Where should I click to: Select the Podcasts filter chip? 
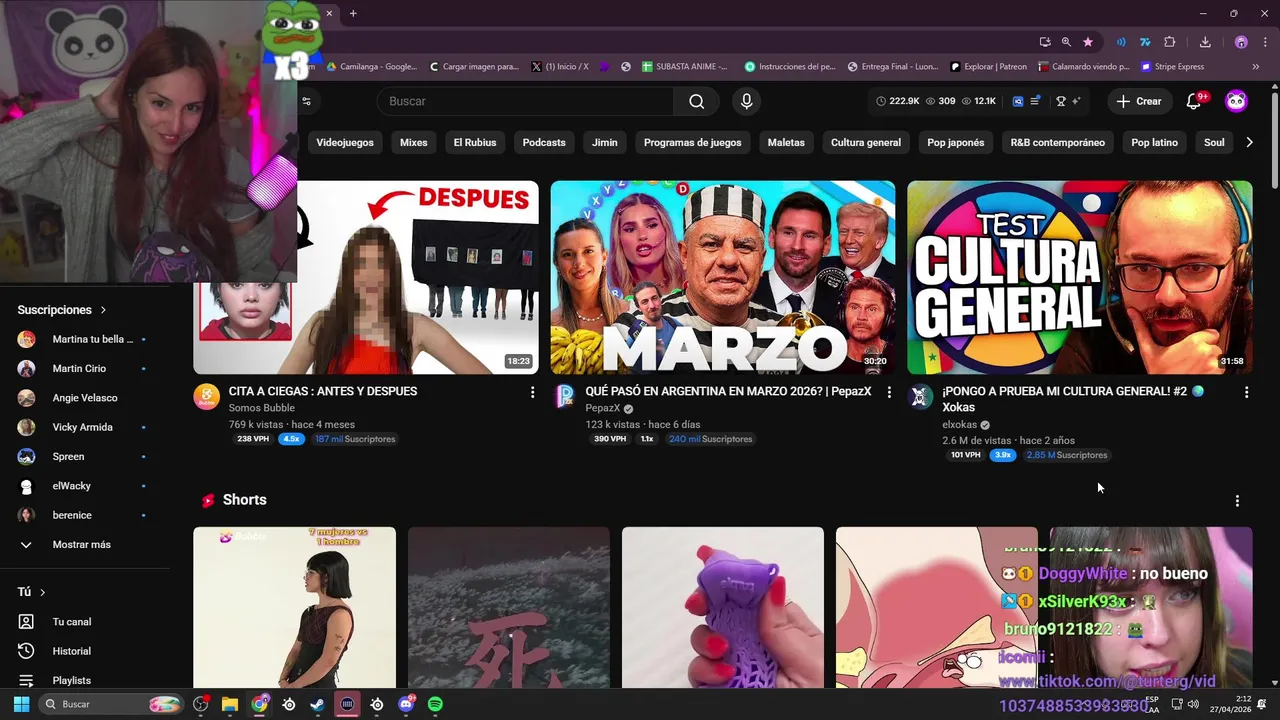[x=544, y=142]
